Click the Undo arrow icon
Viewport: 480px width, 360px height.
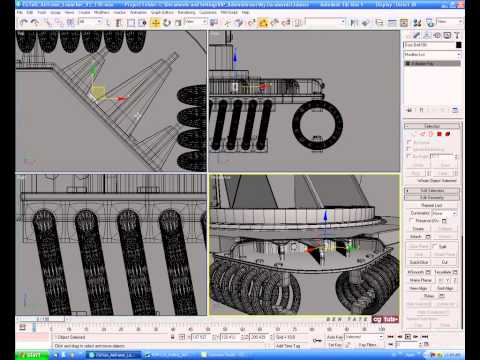[x=24, y=23]
